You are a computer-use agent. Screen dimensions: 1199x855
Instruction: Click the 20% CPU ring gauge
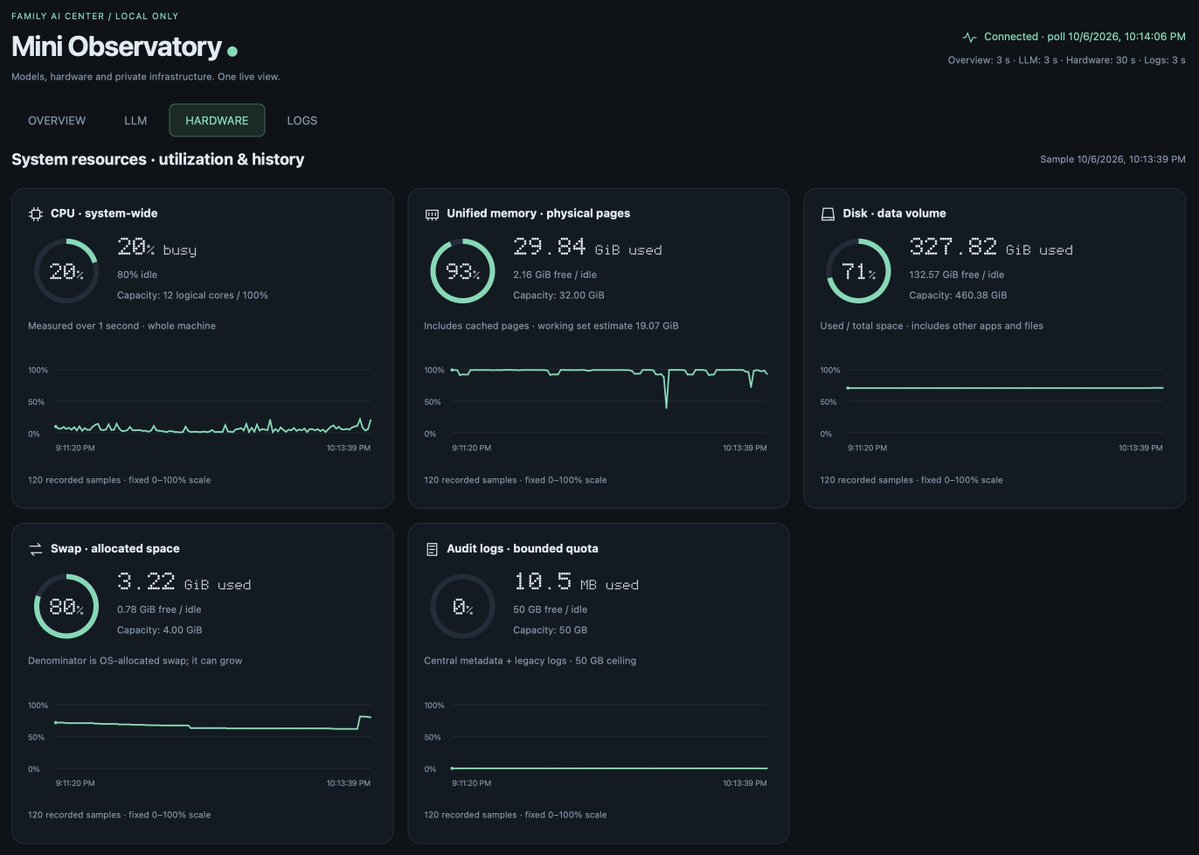coord(67,271)
